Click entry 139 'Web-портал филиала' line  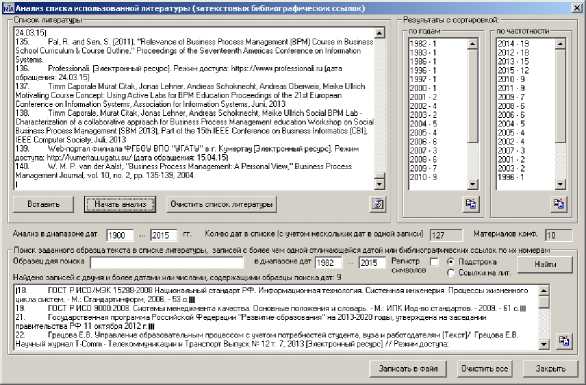coord(187,153)
